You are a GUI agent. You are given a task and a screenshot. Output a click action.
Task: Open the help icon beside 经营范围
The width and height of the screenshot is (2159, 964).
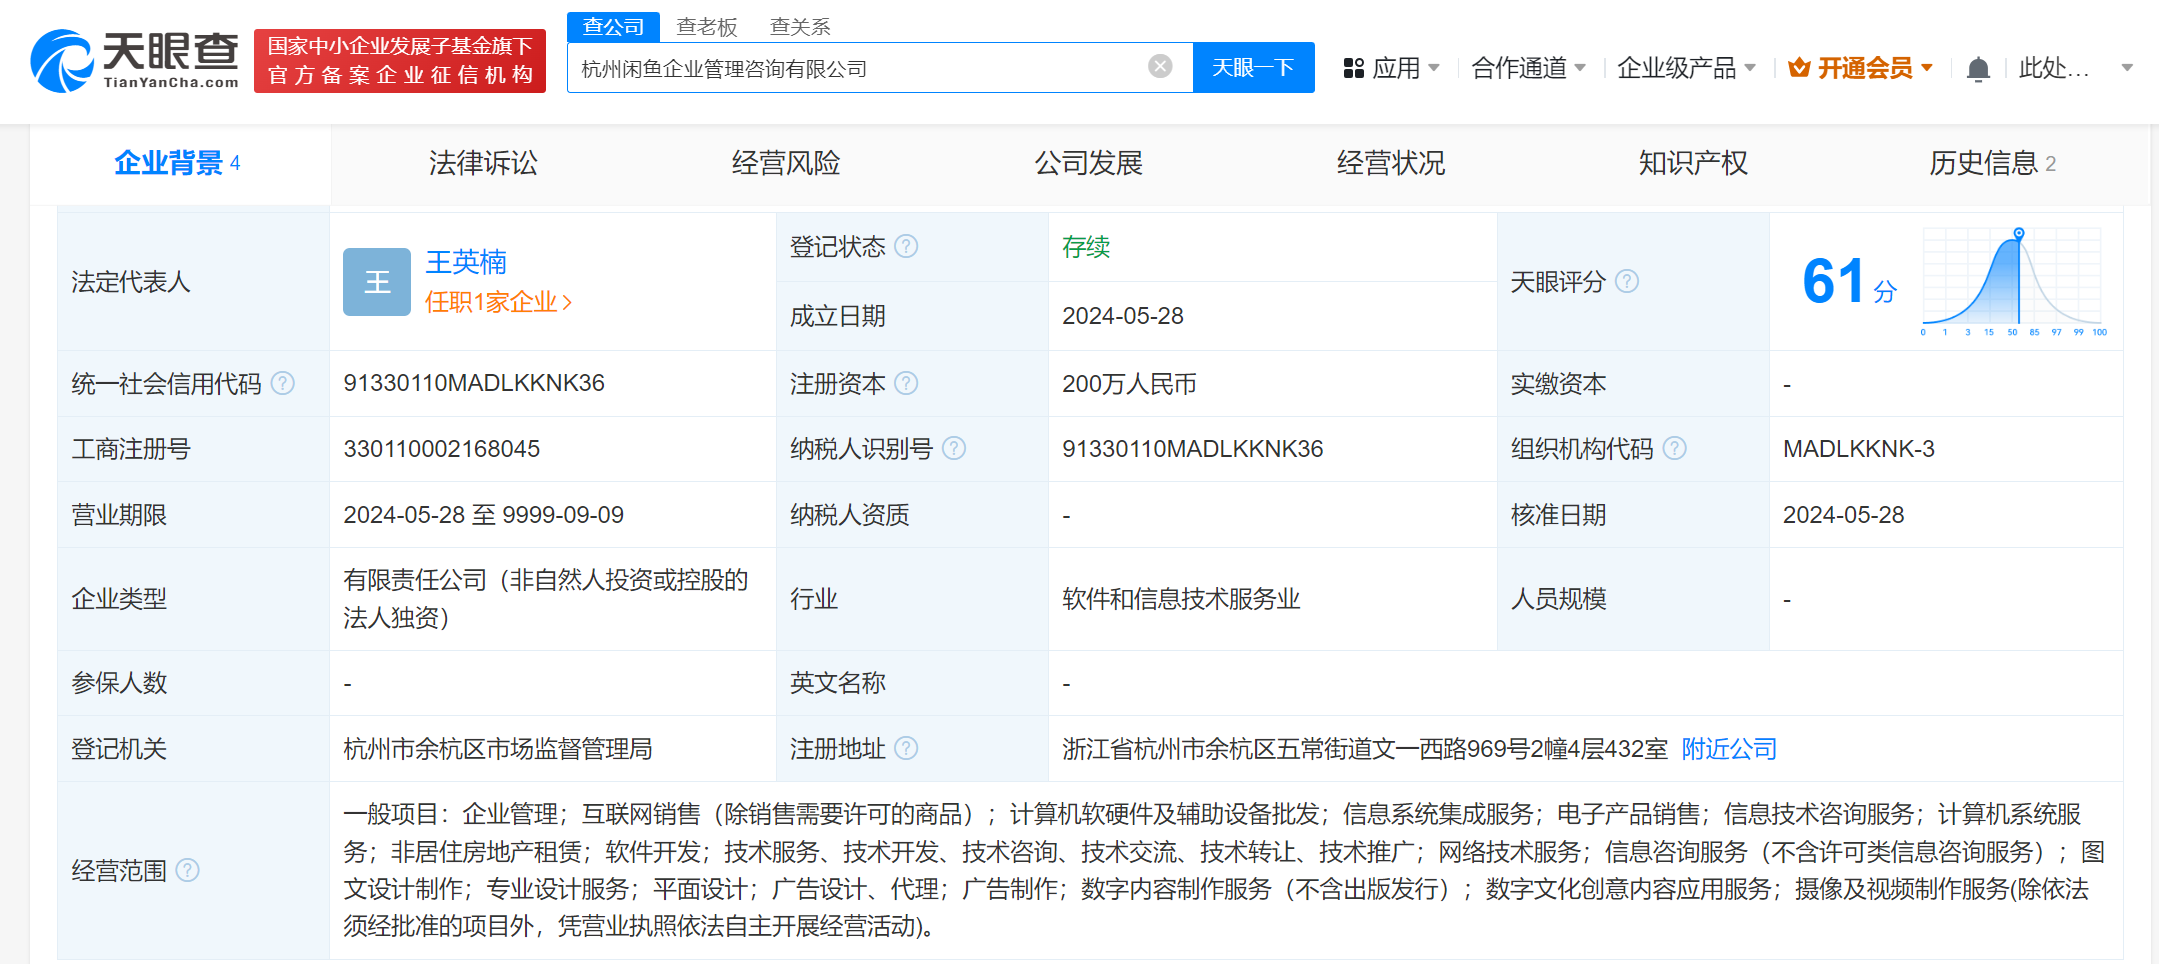(189, 870)
